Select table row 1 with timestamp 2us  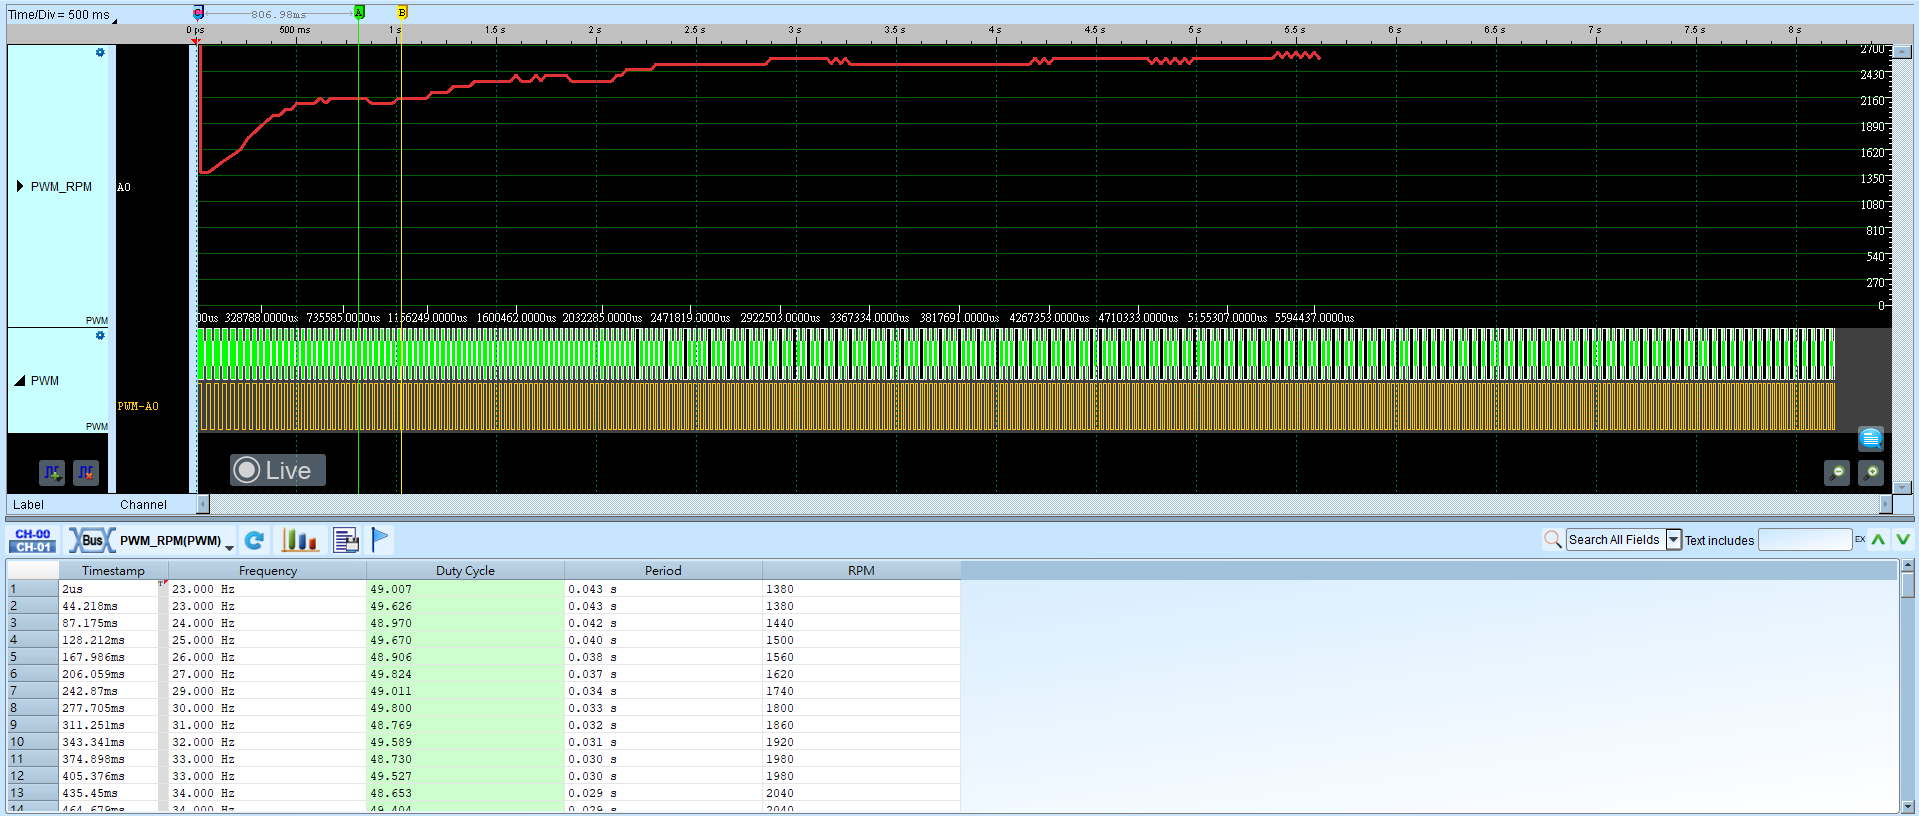[484, 589]
